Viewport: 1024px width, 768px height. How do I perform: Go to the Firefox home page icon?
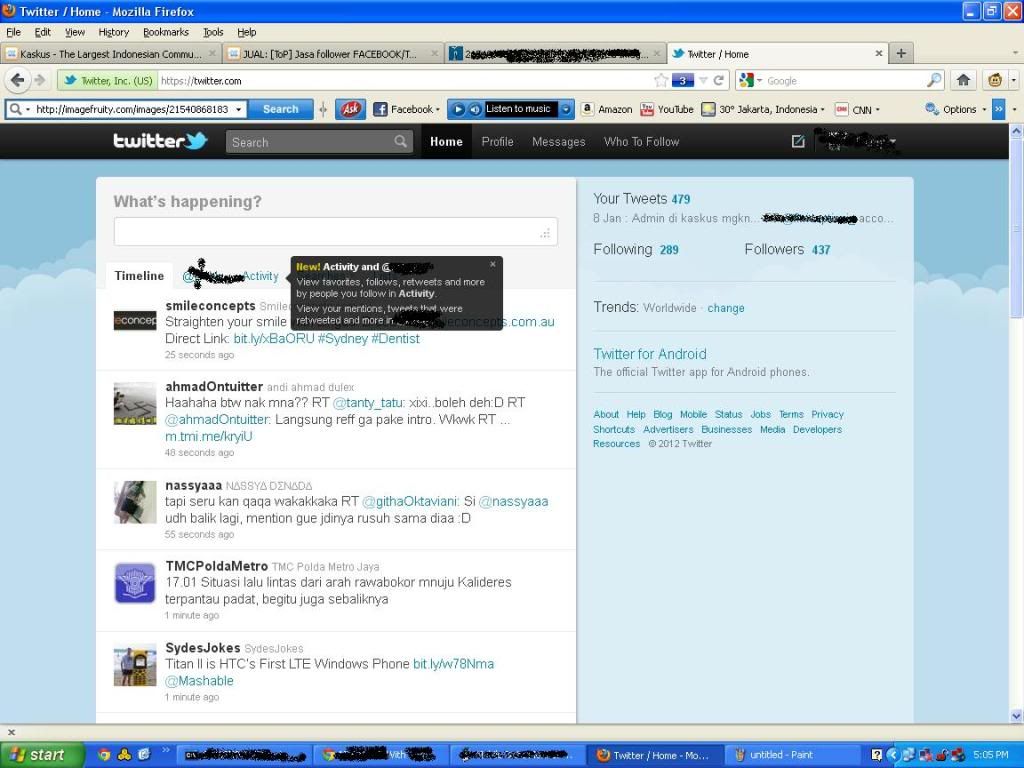click(x=963, y=80)
